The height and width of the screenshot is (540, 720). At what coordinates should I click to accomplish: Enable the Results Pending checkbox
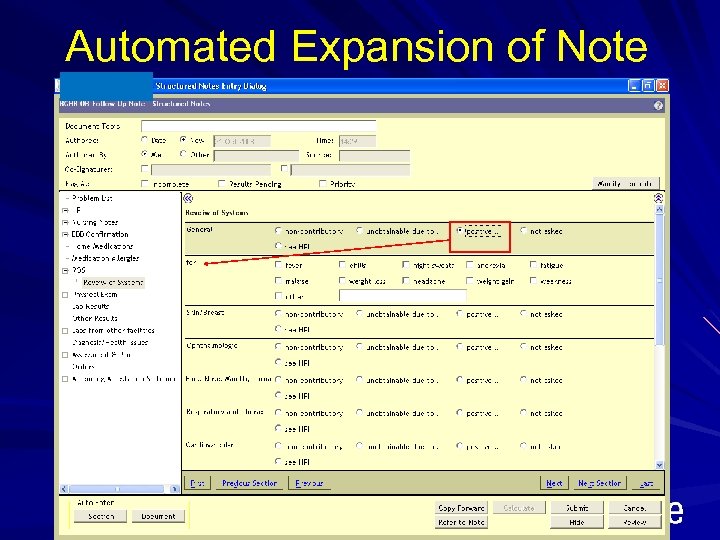[x=221, y=184]
